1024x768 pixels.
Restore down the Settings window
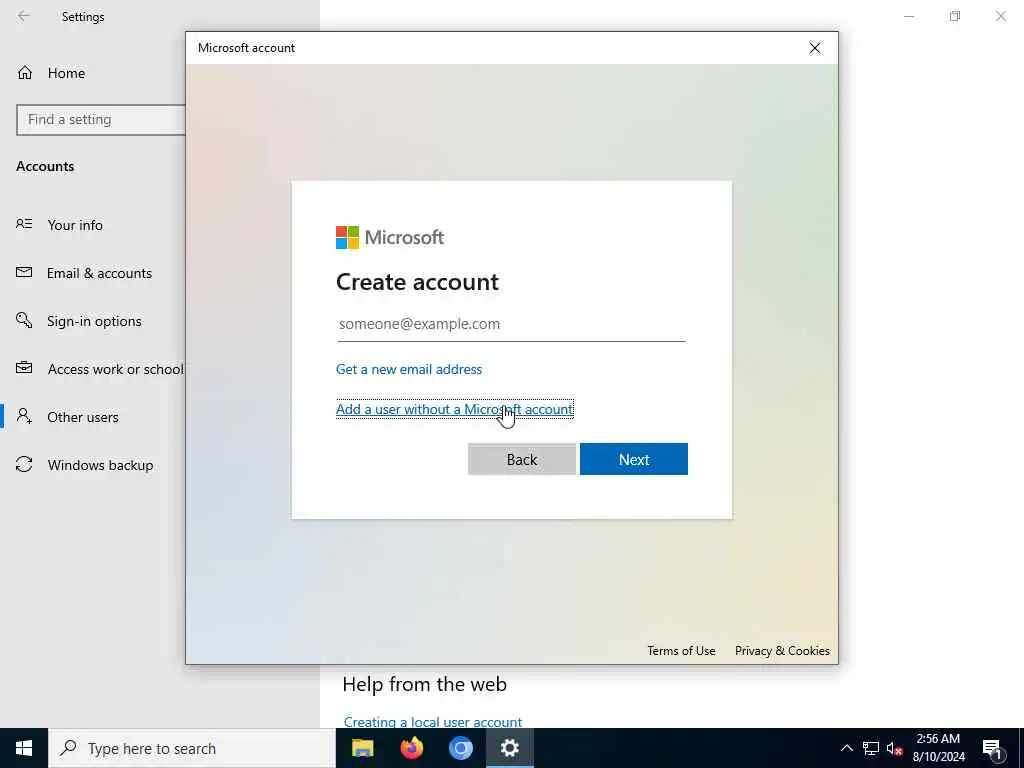coord(955,16)
